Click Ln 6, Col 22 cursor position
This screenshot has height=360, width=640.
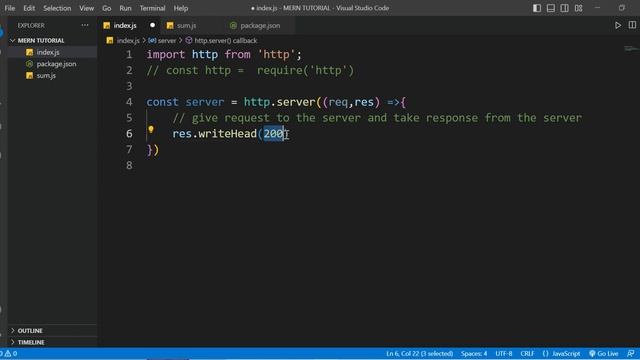420,353
